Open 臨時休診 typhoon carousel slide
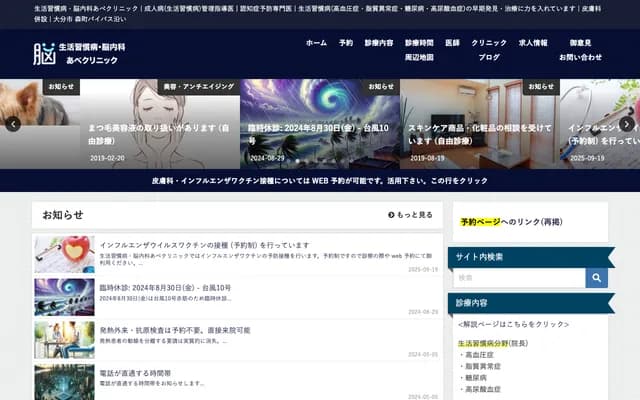The width and height of the screenshot is (640, 400). point(320,124)
